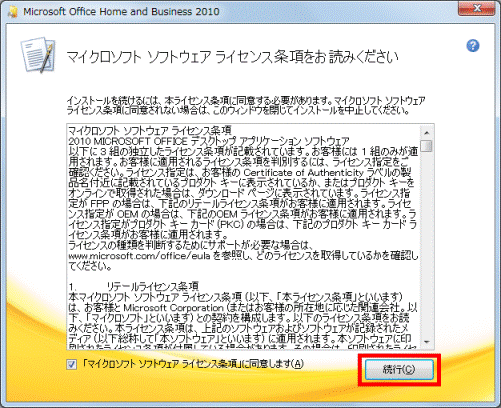Click the 続行(C) continue button
Screen dimensions: 501x408
coord(399,370)
